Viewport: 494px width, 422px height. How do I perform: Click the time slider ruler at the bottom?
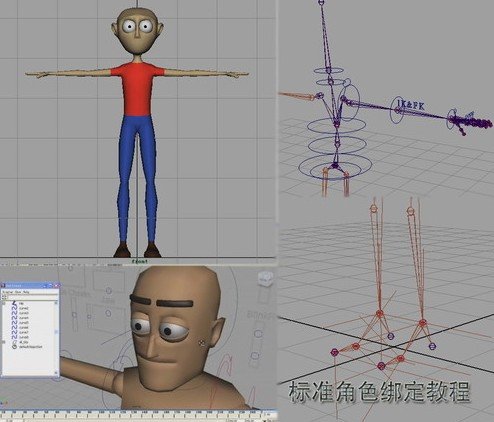[x=138, y=414]
